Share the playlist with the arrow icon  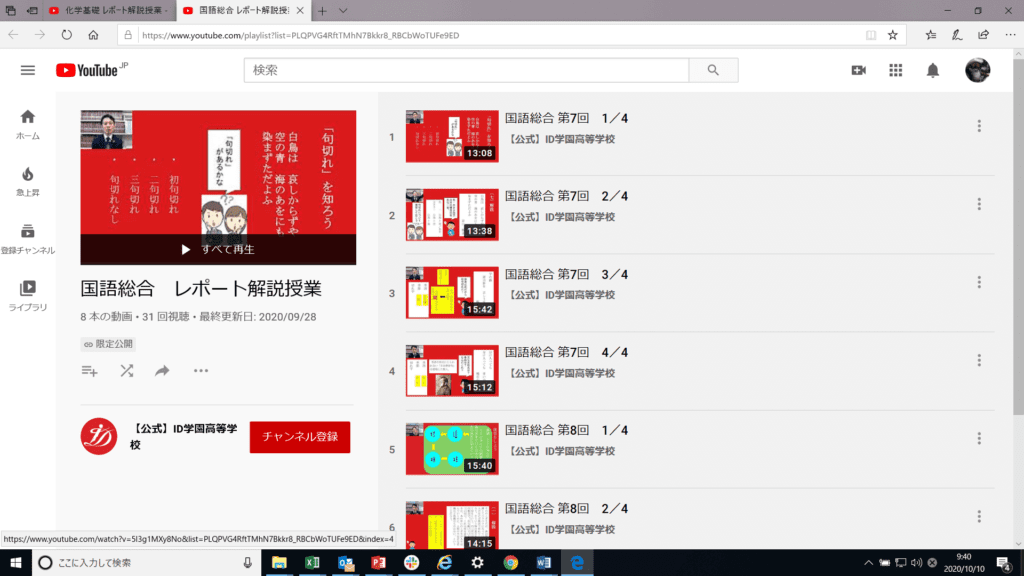coord(162,371)
